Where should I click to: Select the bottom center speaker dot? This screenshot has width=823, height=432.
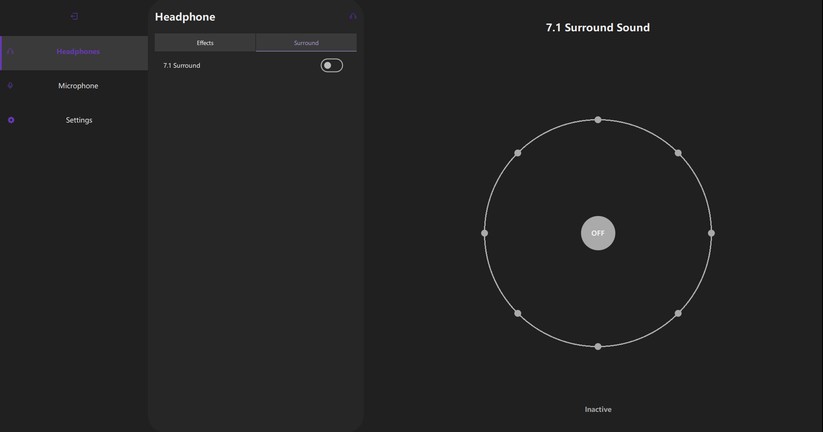[598, 346]
